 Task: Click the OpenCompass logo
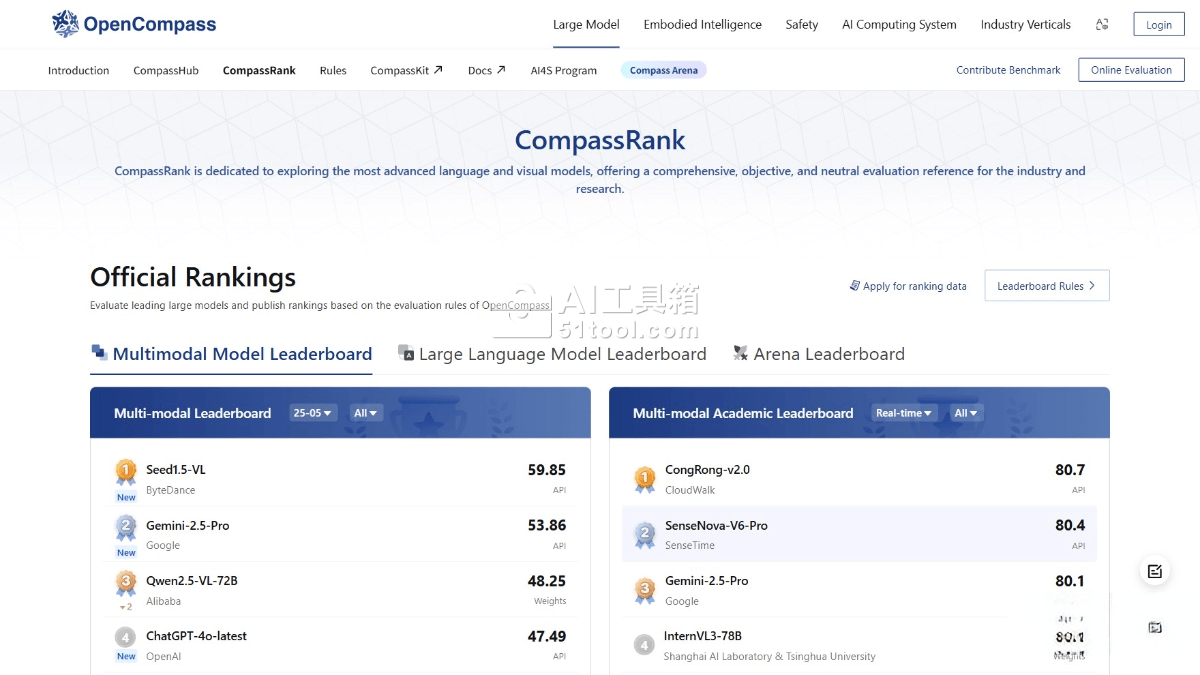(x=134, y=24)
